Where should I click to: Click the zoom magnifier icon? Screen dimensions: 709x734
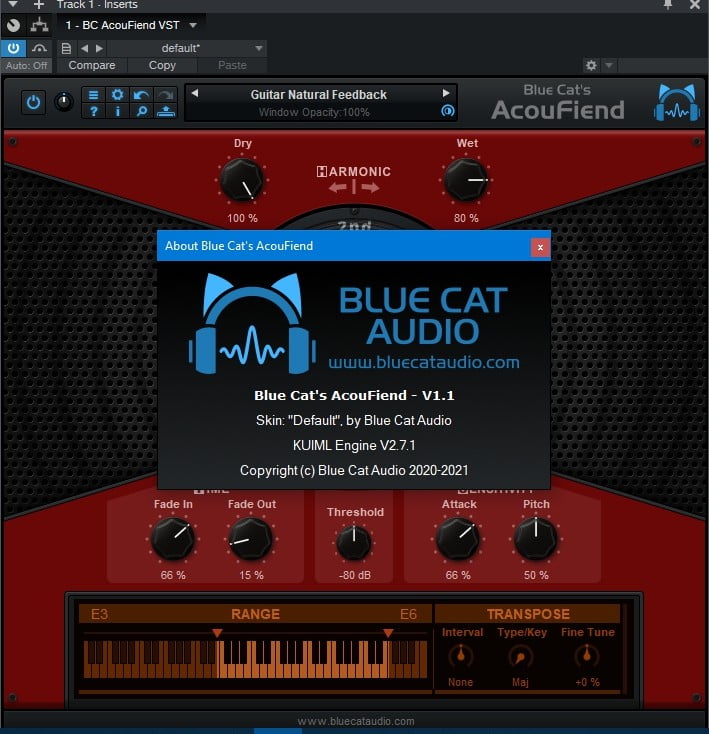point(142,112)
